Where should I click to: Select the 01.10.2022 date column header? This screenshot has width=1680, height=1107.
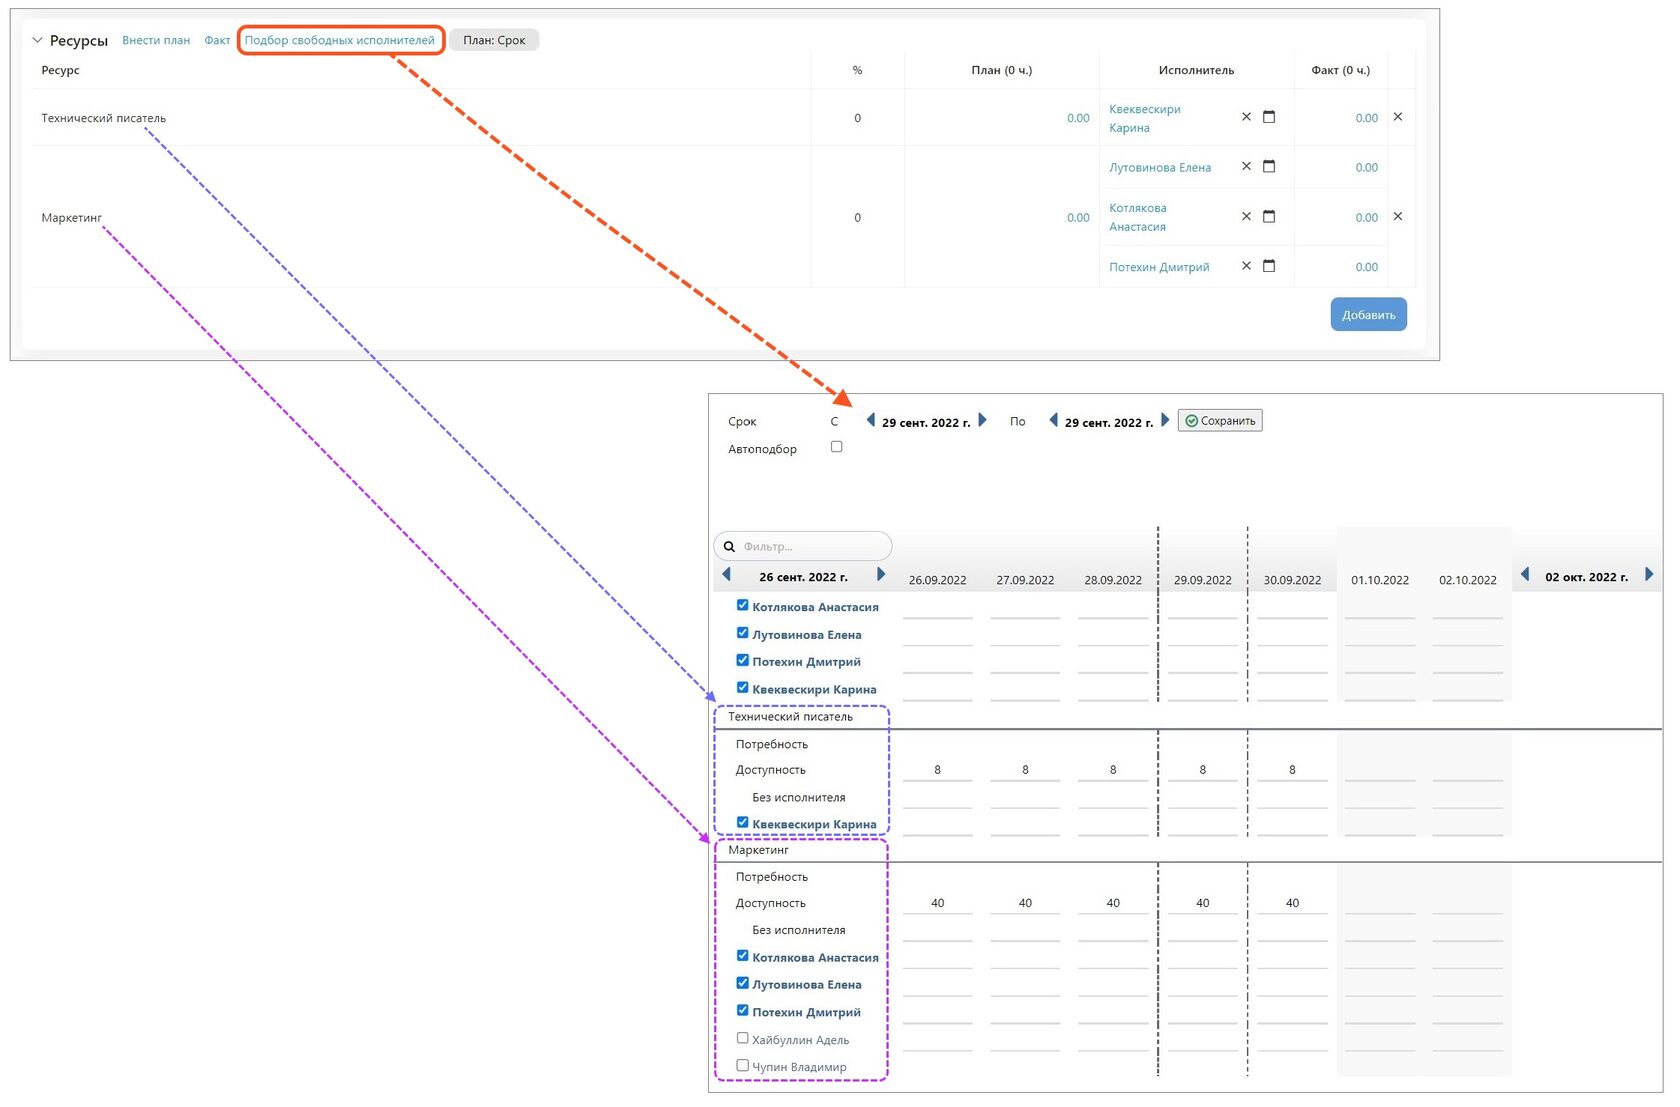click(x=1380, y=580)
